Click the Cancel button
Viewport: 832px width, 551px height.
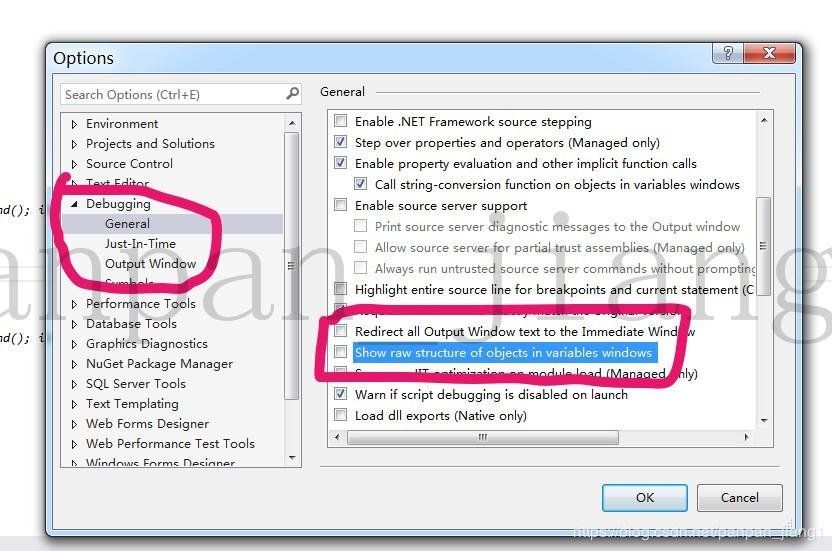[739, 497]
